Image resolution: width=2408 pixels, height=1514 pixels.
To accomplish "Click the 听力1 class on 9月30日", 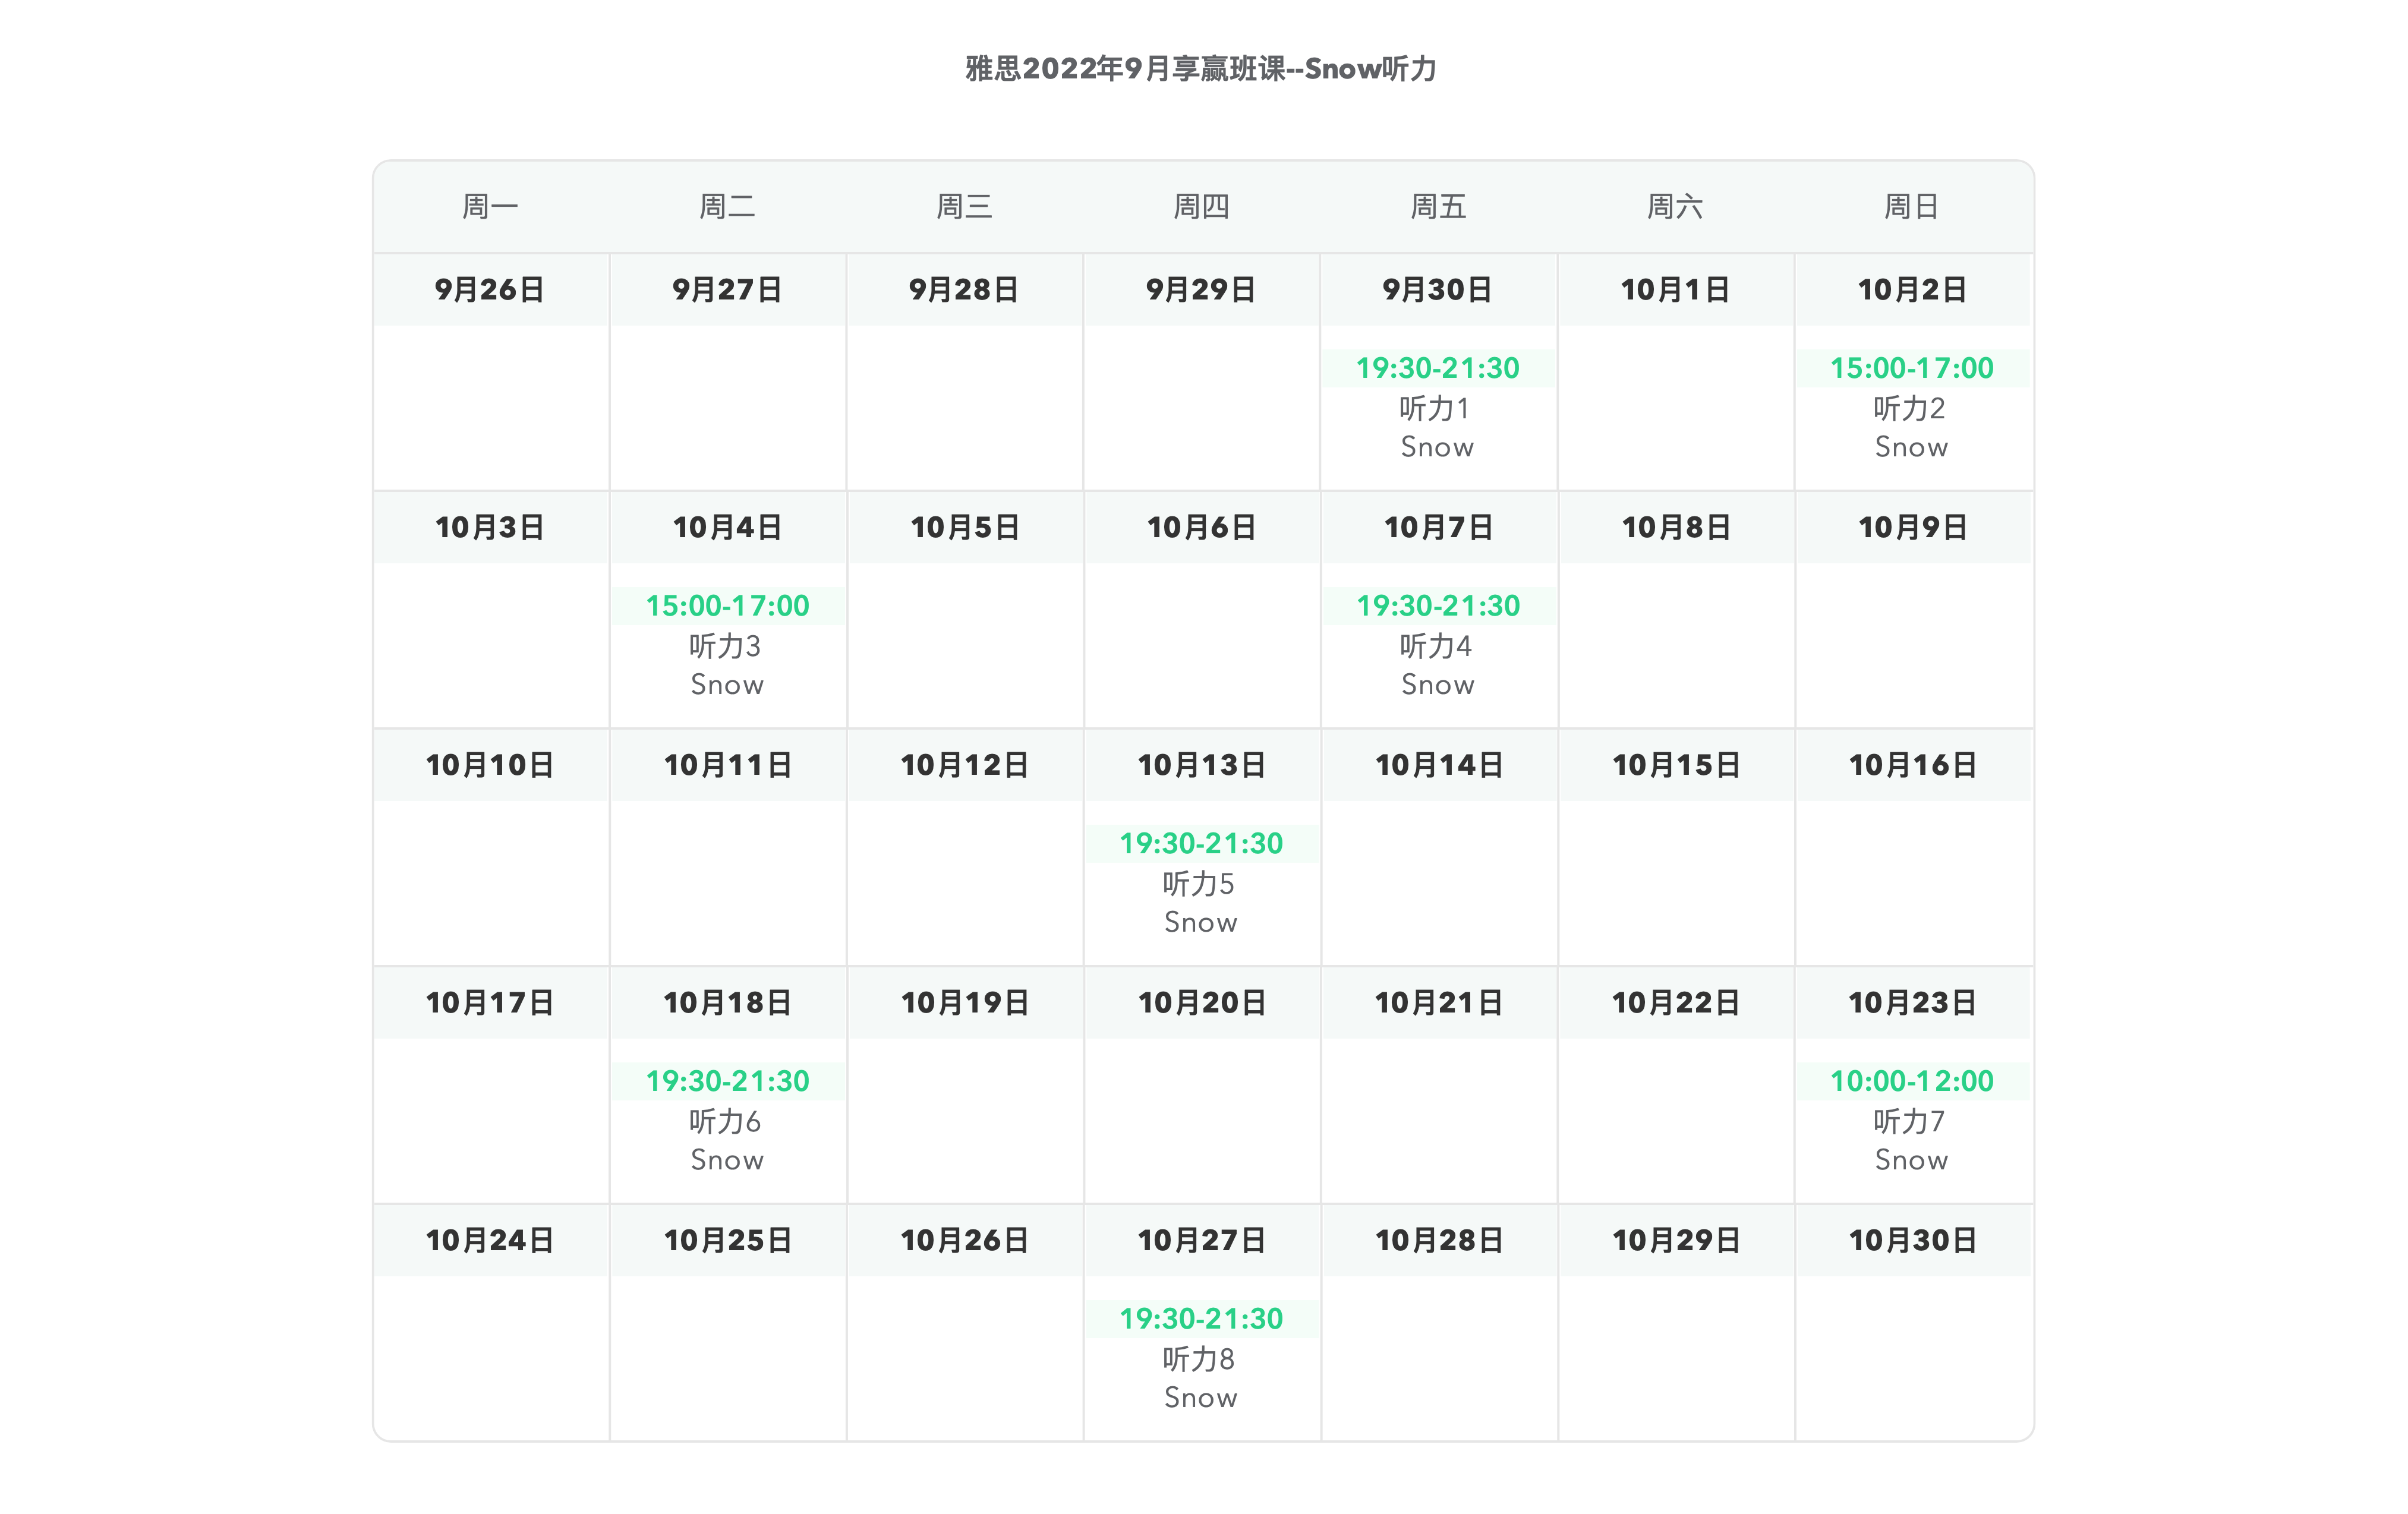I will pyautogui.click(x=1436, y=408).
